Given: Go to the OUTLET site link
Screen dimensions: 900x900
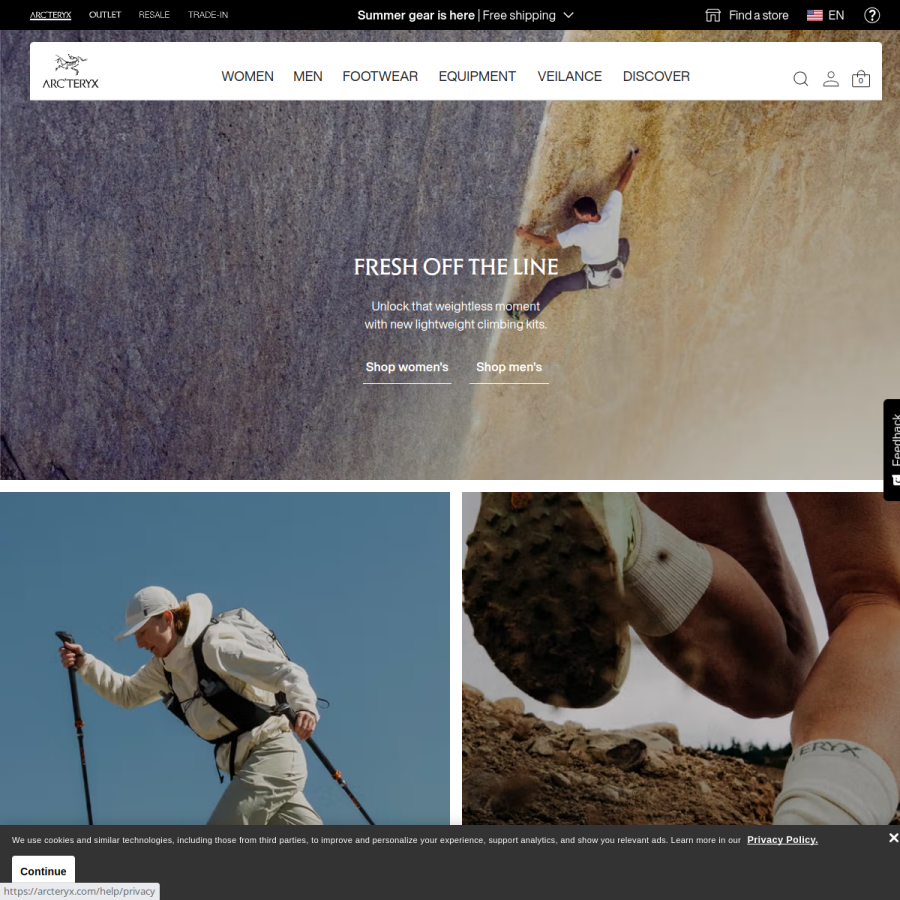Looking at the screenshot, I should click(105, 15).
